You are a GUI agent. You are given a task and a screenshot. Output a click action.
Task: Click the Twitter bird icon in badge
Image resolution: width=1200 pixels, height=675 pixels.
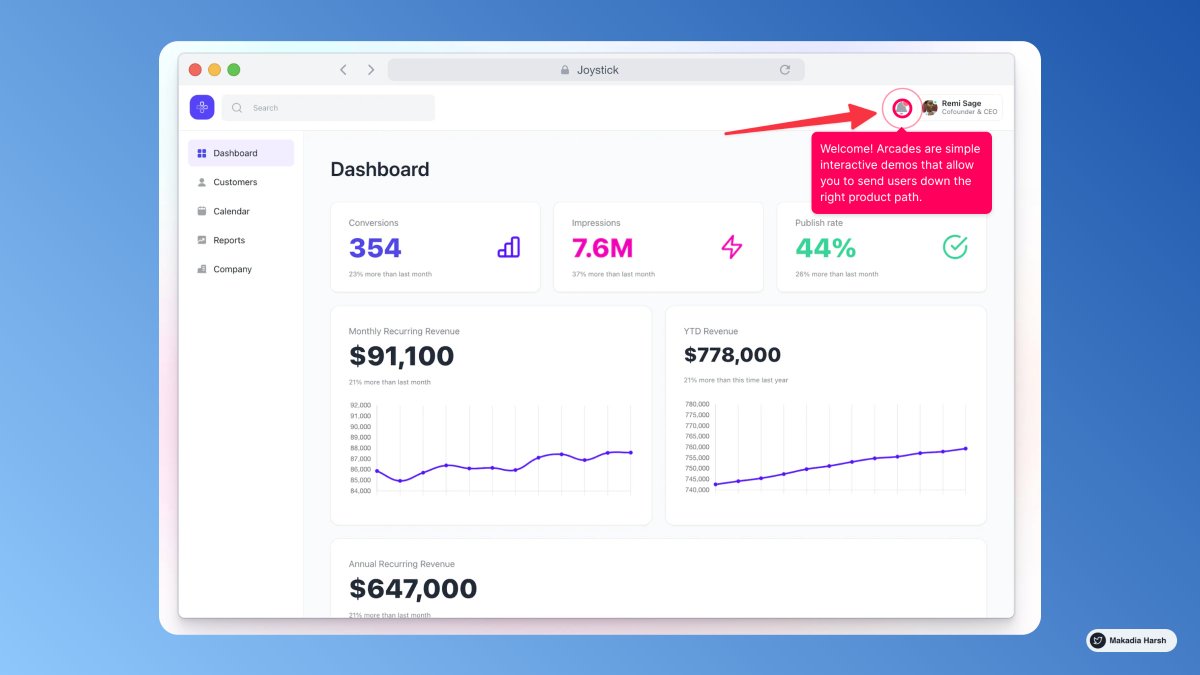[x=1098, y=640]
